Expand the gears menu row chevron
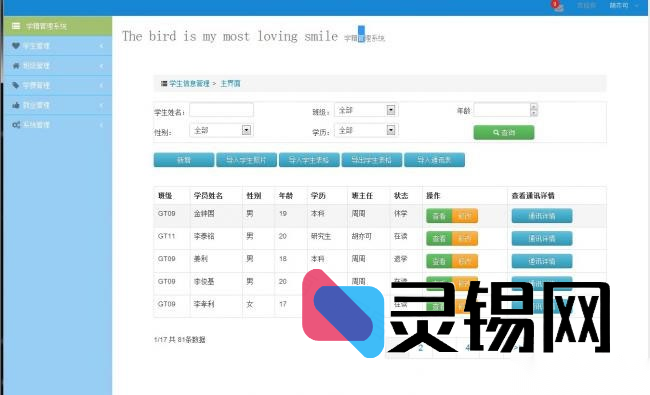 [x=102, y=125]
